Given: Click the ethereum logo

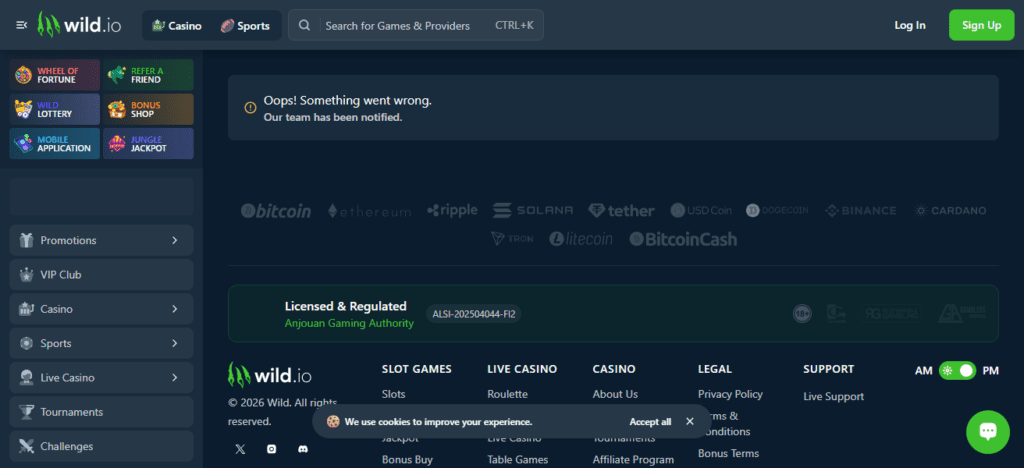Looking at the screenshot, I should coord(369,211).
